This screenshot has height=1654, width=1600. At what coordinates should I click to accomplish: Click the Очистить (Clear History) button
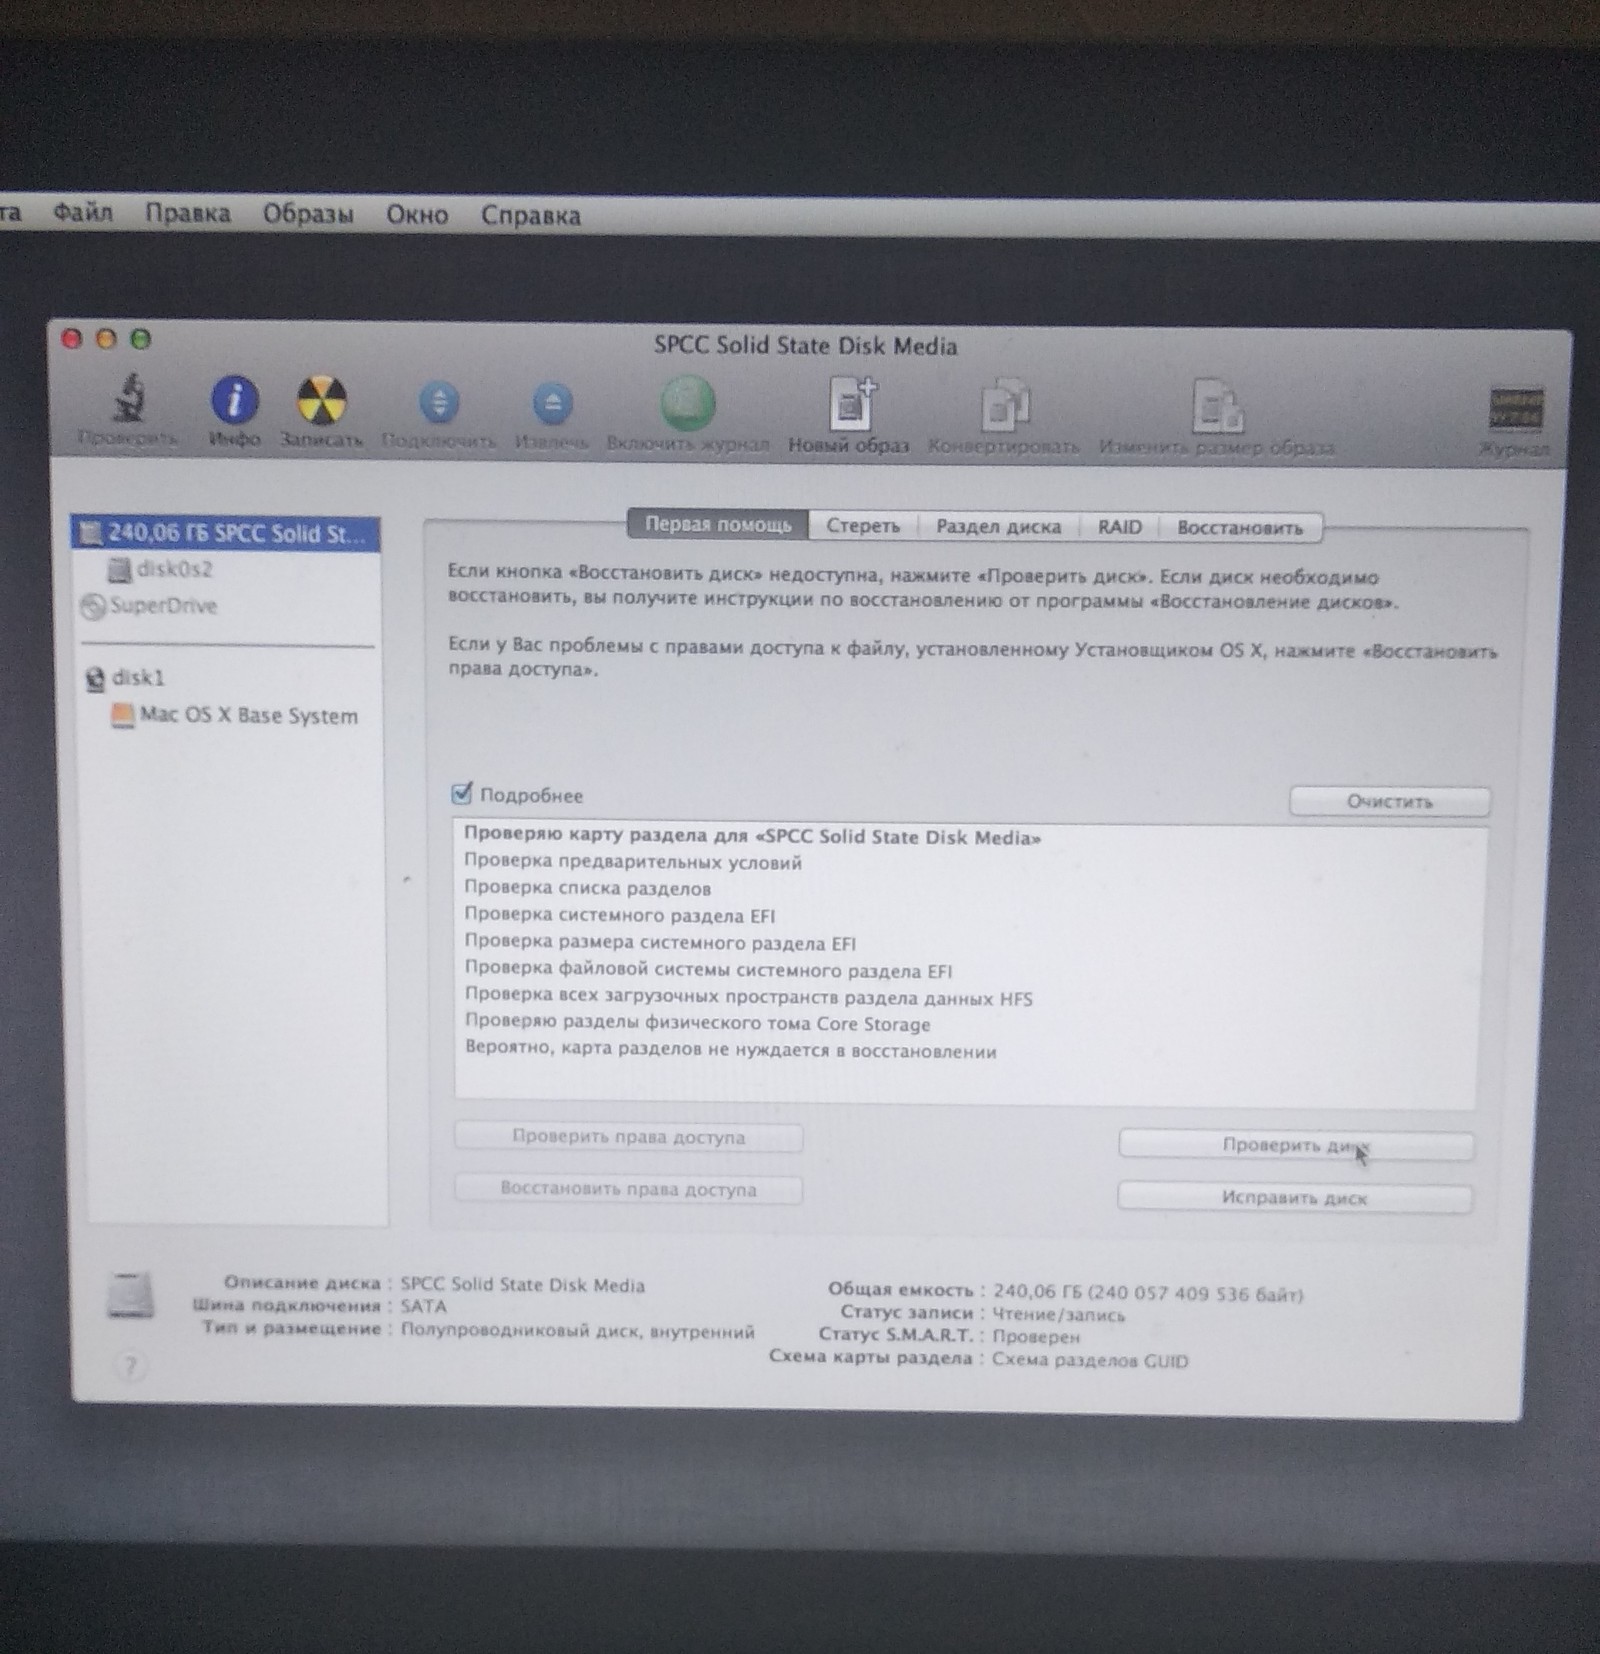pos(1389,801)
